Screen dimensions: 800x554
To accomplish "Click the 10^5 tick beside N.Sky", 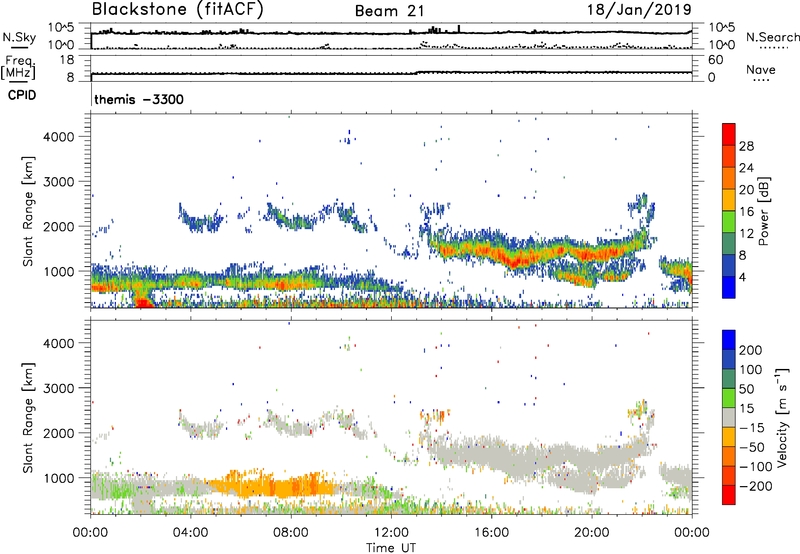I will pyautogui.click(x=61, y=27).
